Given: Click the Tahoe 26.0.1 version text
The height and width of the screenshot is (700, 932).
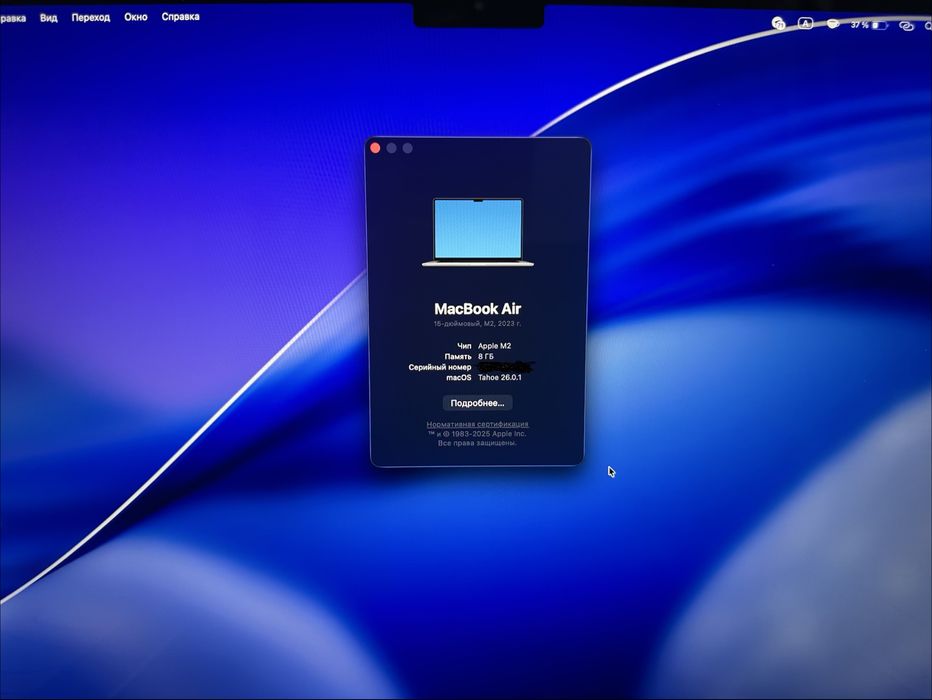Looking at the screenshot, I should coord(500,377).
